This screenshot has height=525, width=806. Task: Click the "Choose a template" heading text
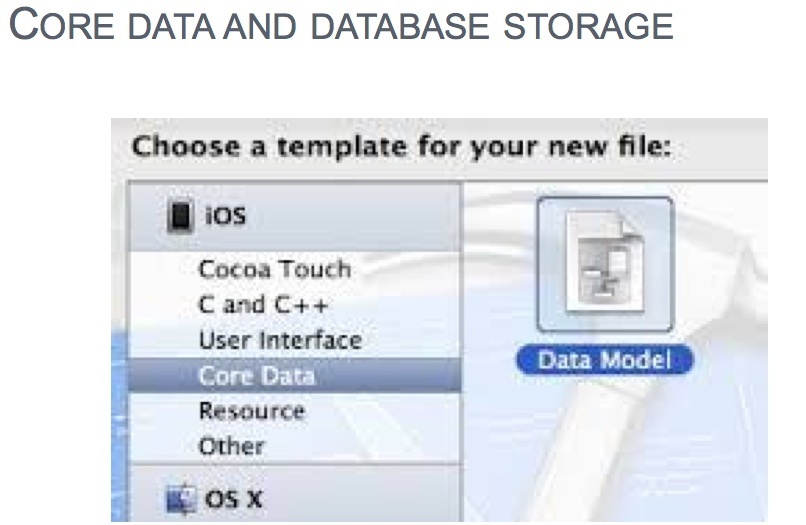[x=400, y=148]
